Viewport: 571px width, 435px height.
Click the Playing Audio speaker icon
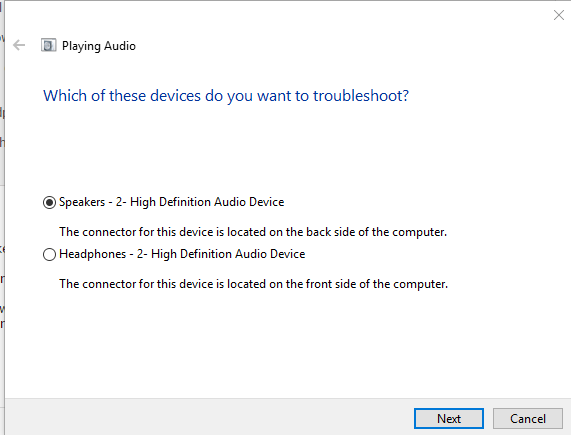[x=48, y=46]
